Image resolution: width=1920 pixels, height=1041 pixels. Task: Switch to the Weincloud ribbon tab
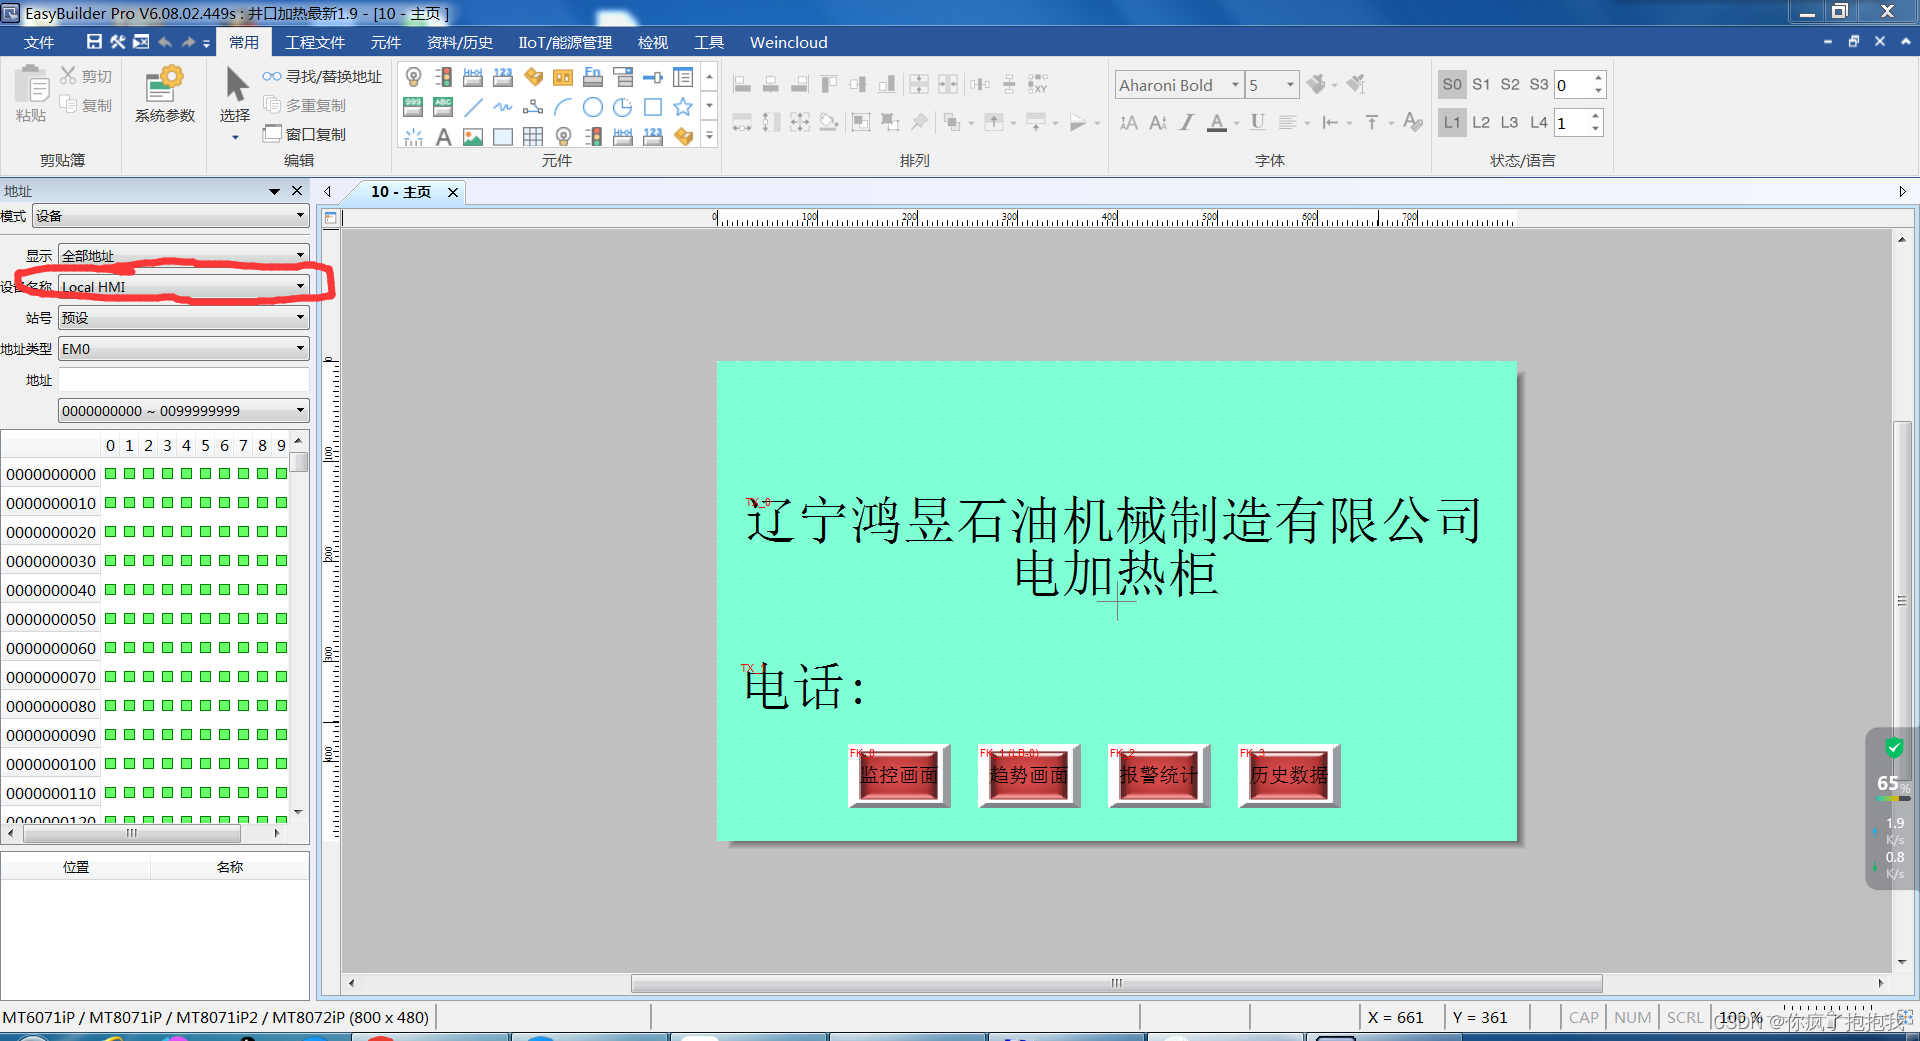pos(789,42)
